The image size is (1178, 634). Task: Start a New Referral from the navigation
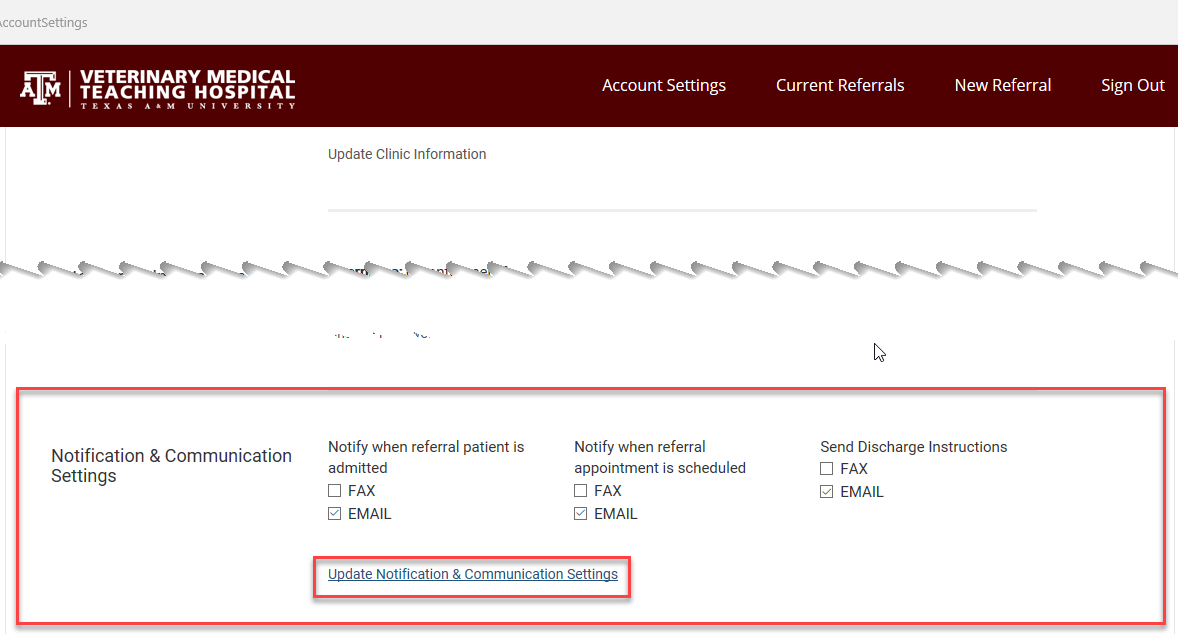1002,86
